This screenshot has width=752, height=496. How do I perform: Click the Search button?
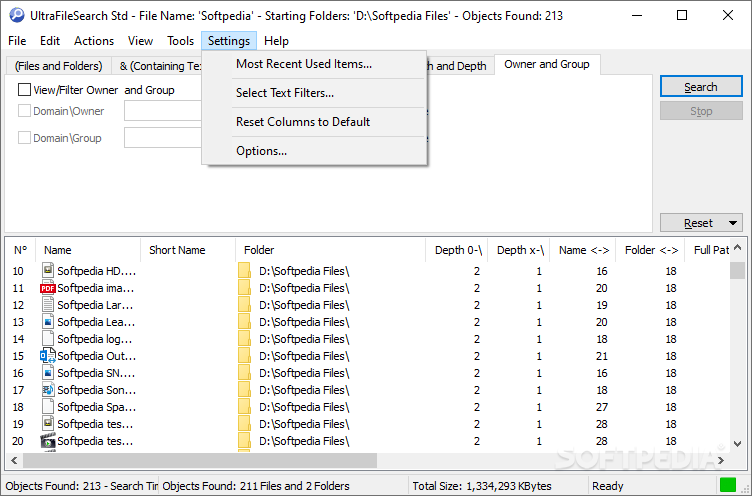pyautogui.click(x=701, y=87)
